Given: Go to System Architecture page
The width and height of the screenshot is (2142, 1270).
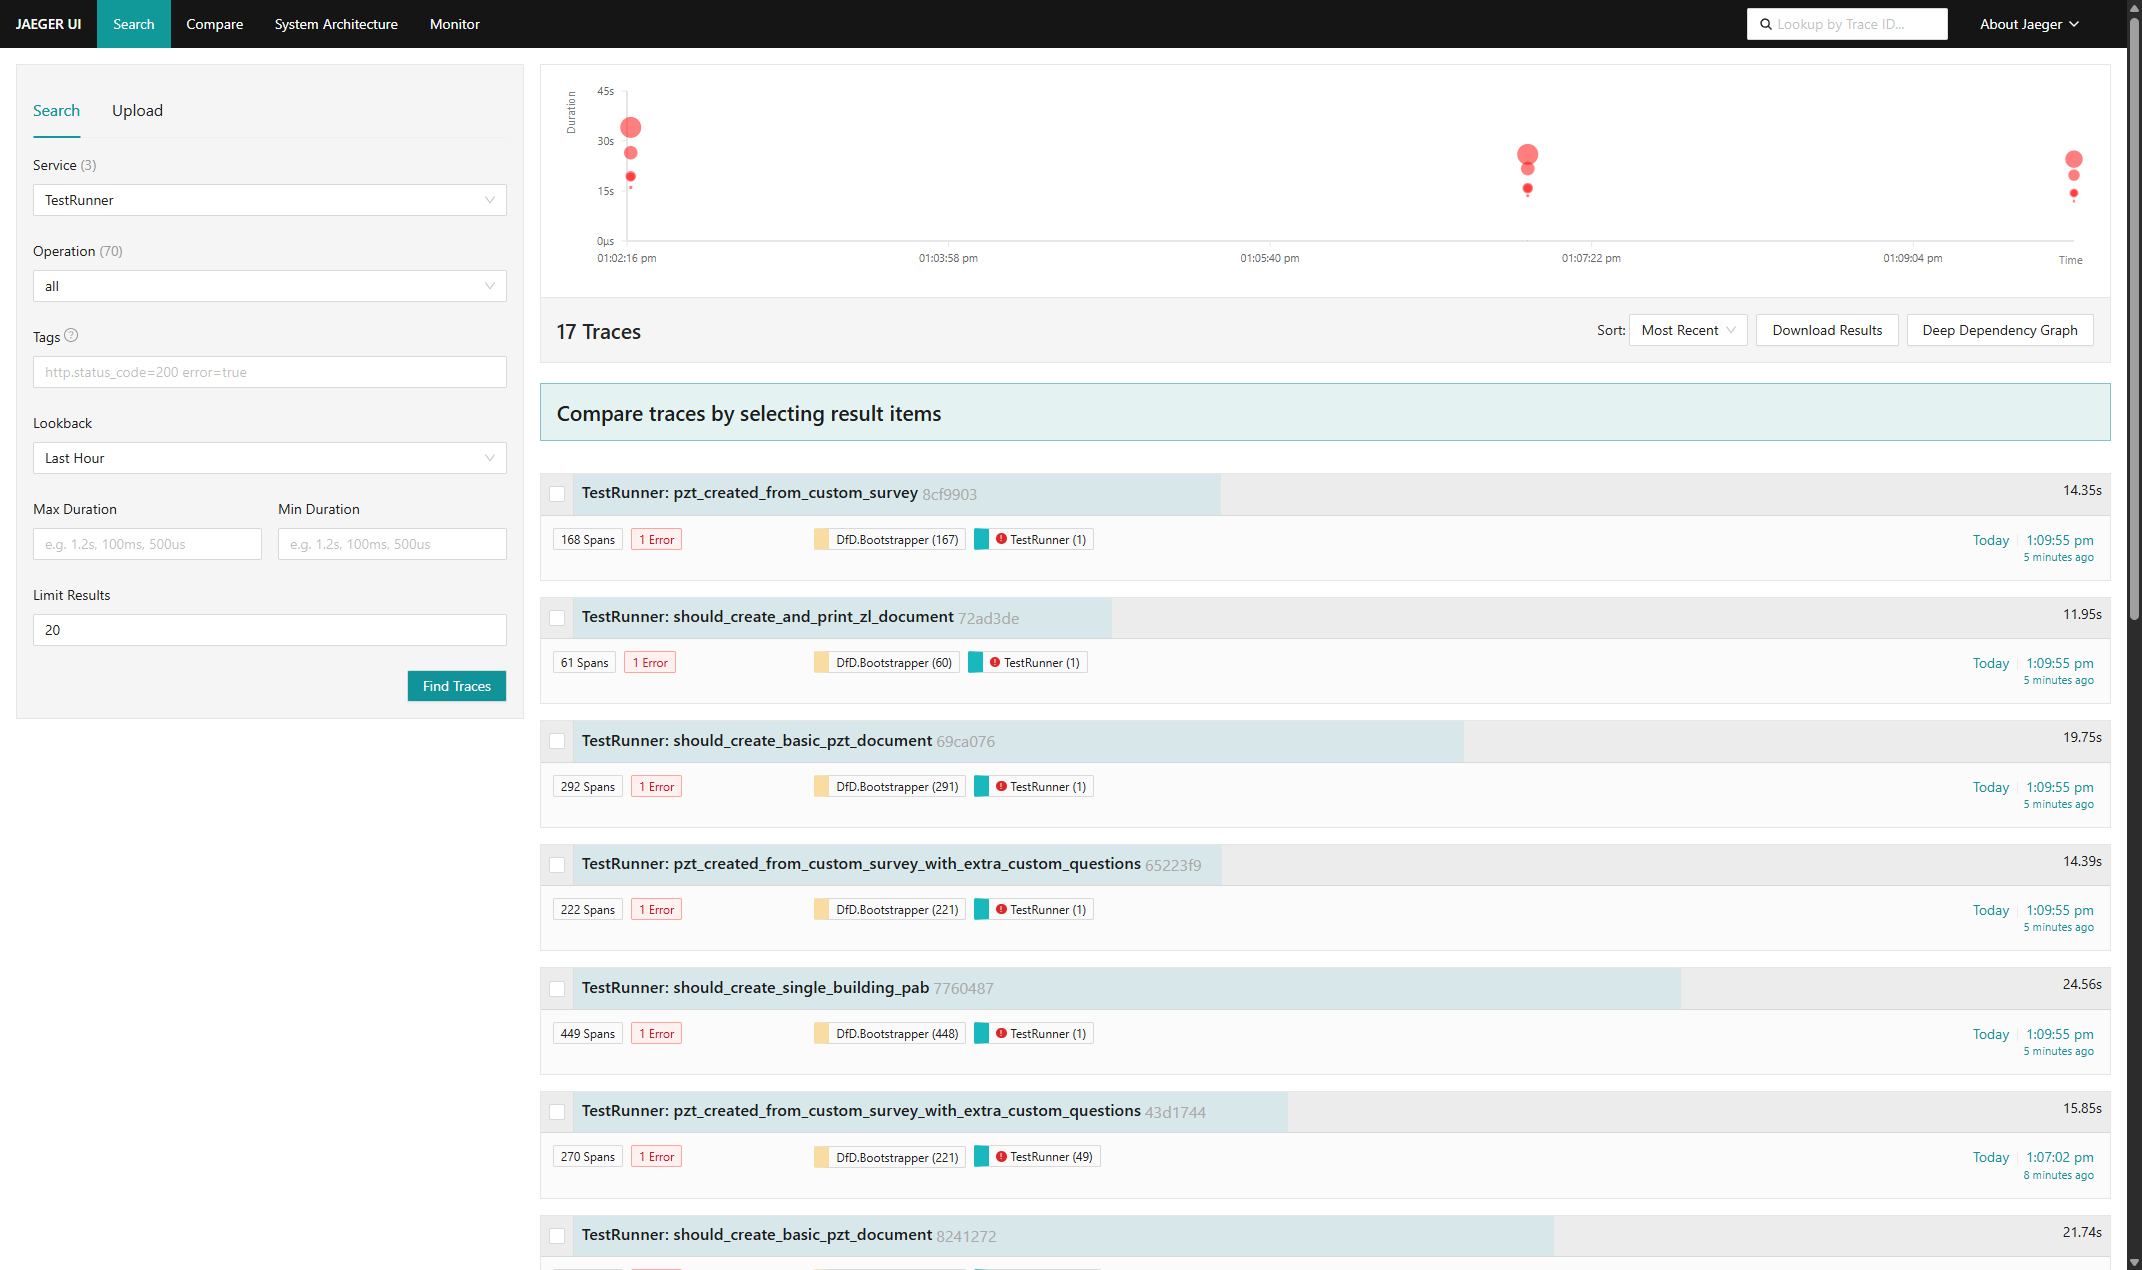Looking at the screenshot, I should tap(336, 24).
